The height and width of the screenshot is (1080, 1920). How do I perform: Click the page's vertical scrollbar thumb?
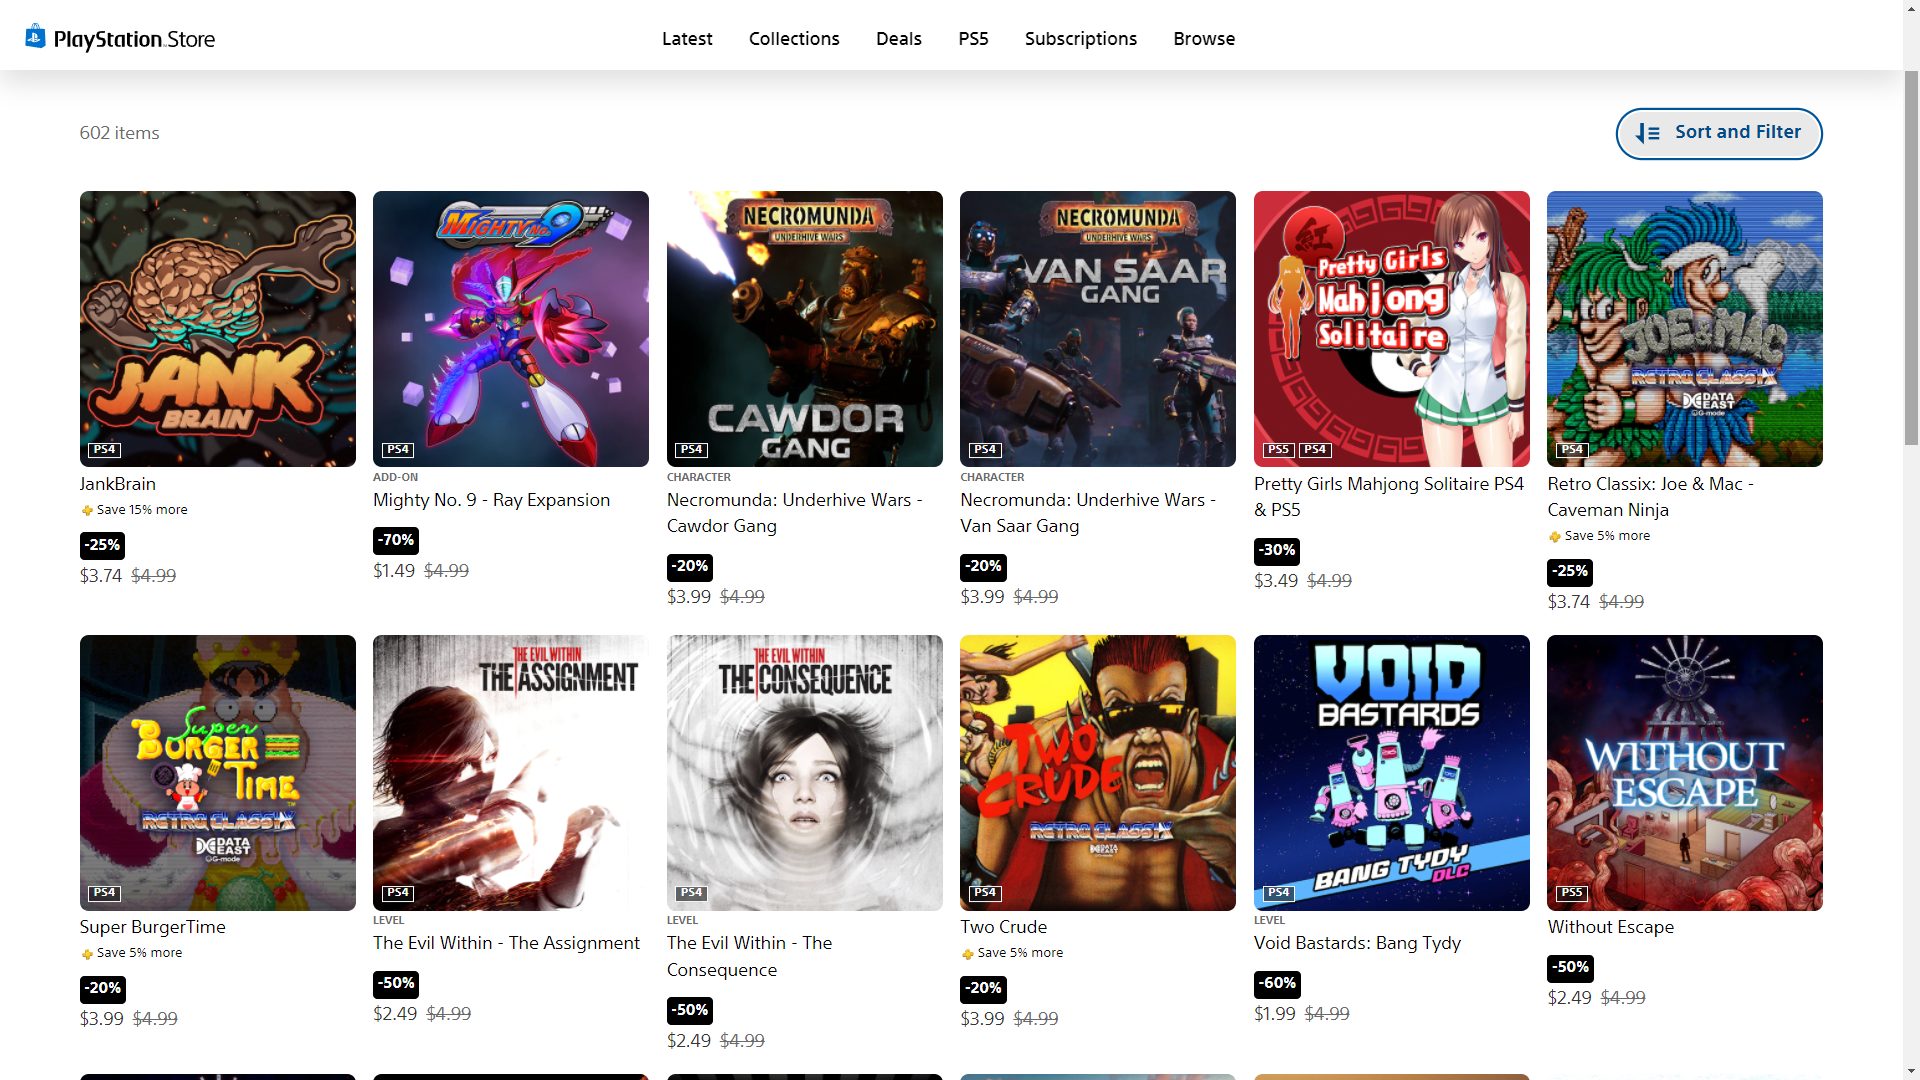[1911, 258]
